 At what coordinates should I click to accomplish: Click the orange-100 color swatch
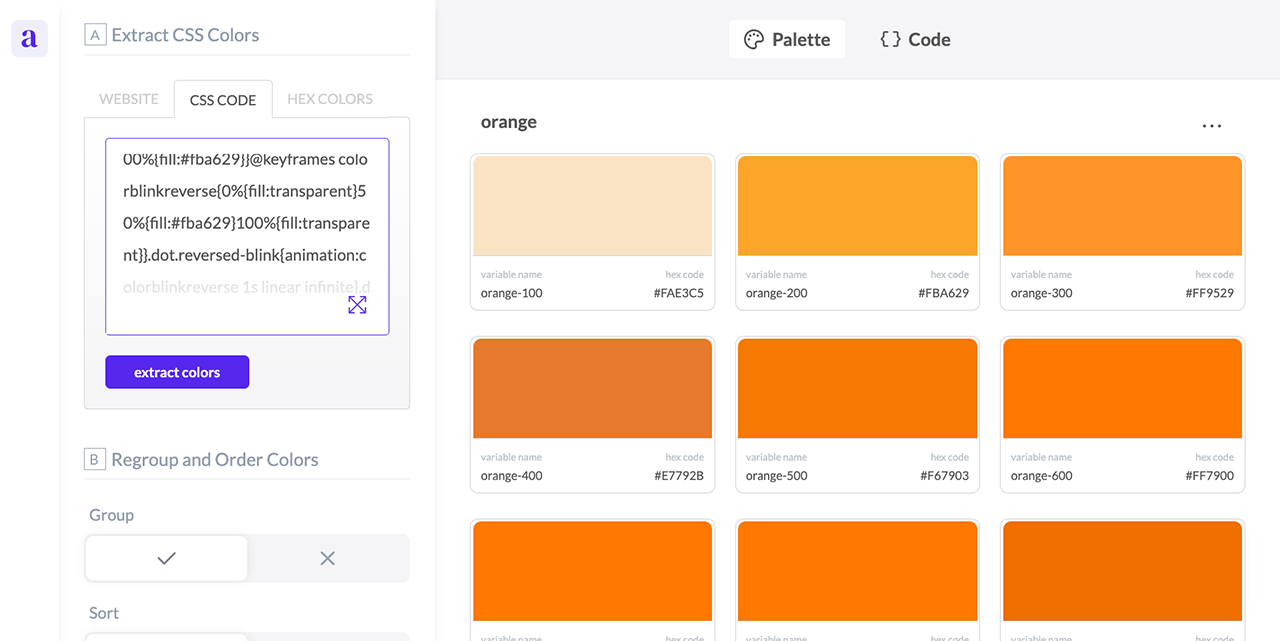point(592,206)
